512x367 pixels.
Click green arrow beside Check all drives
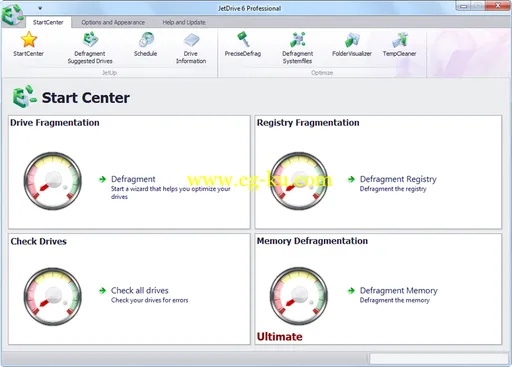coord(102,291)
